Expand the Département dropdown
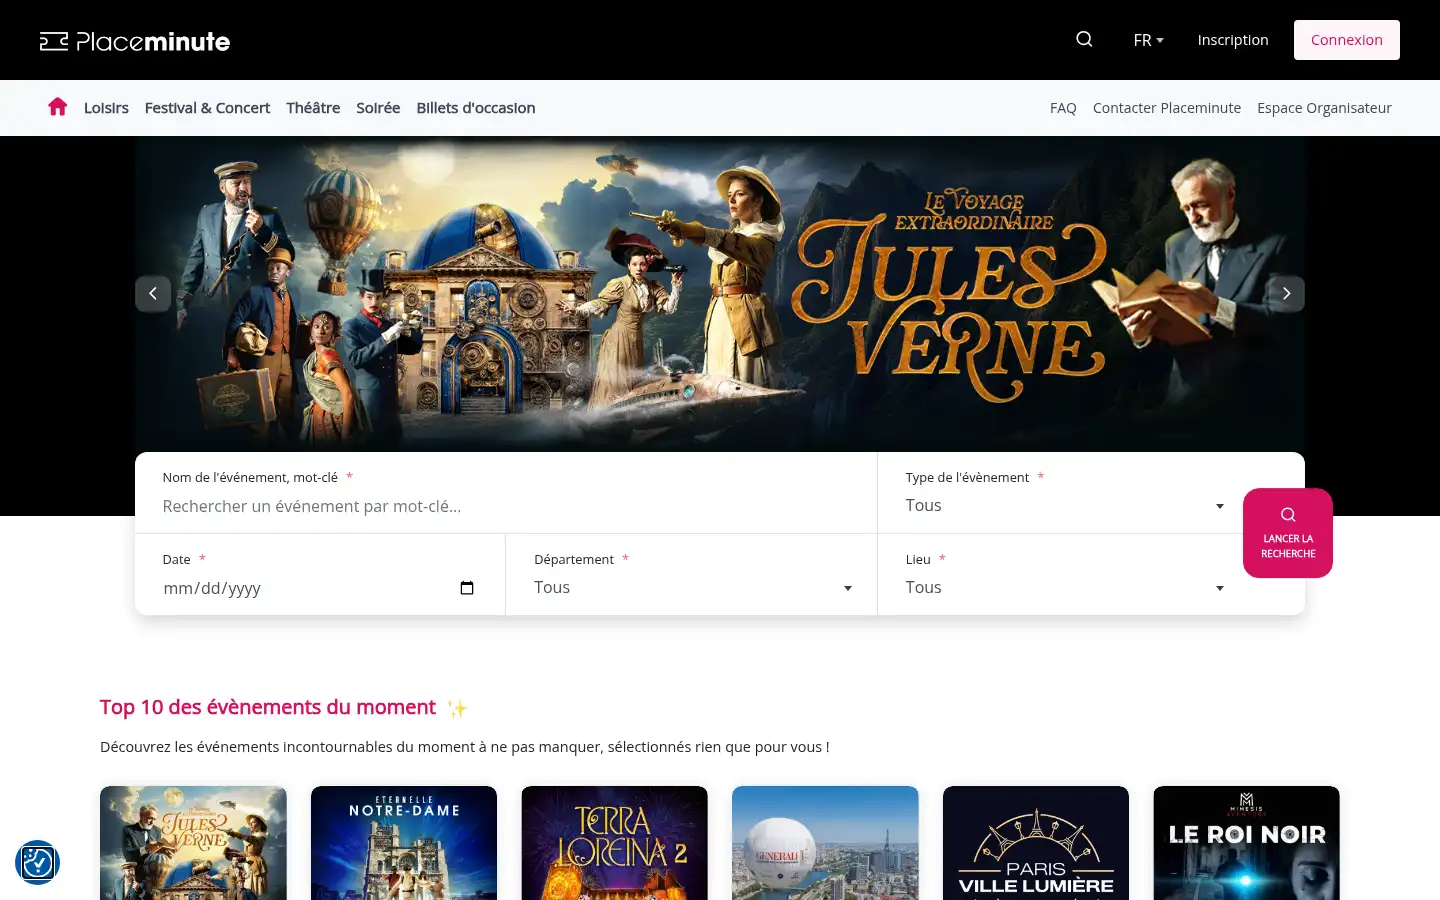 pos(693,588)
